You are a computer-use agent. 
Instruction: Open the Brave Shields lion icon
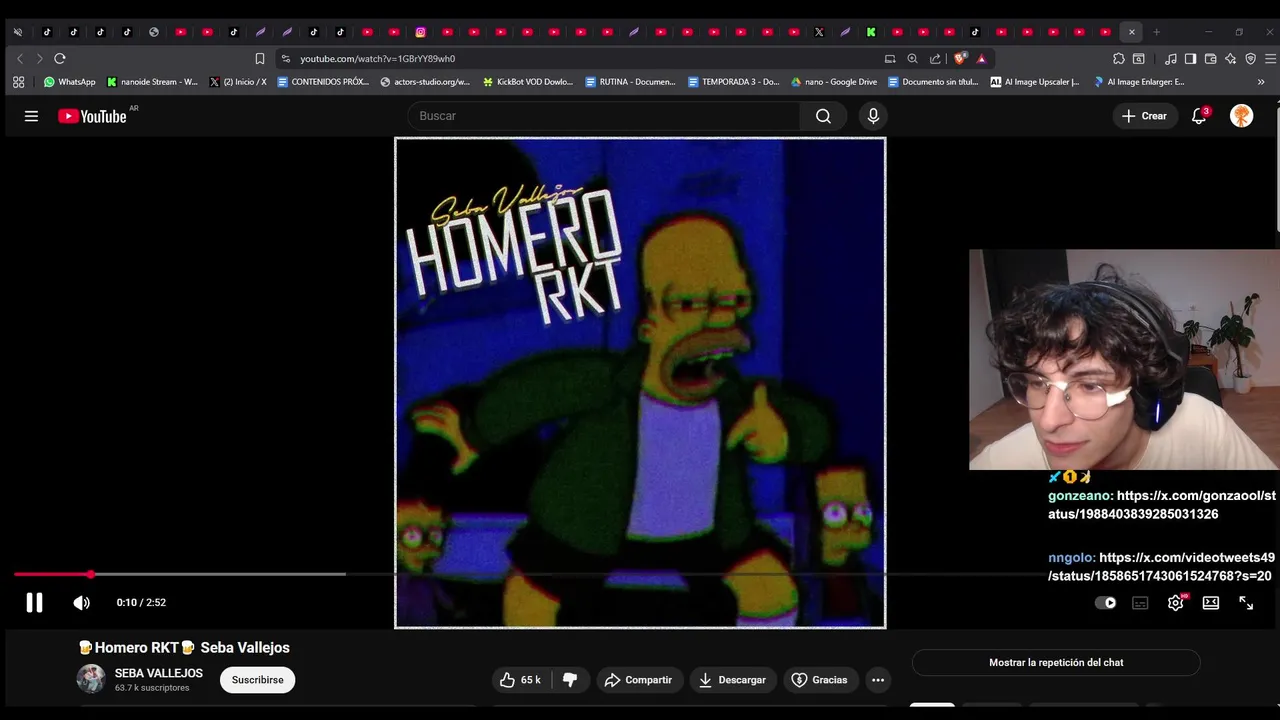[961, 59]
